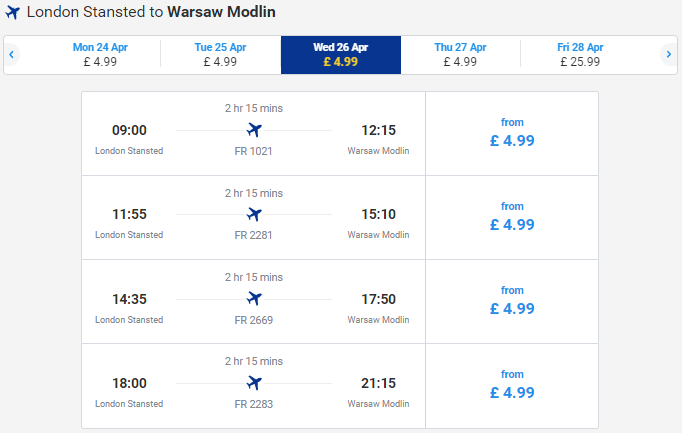Image resolution: width=682 pixels, height=433 pixels.
Task: Click the 21:15 Warsaw Modlin arrival time
Action: pos(378,383)
